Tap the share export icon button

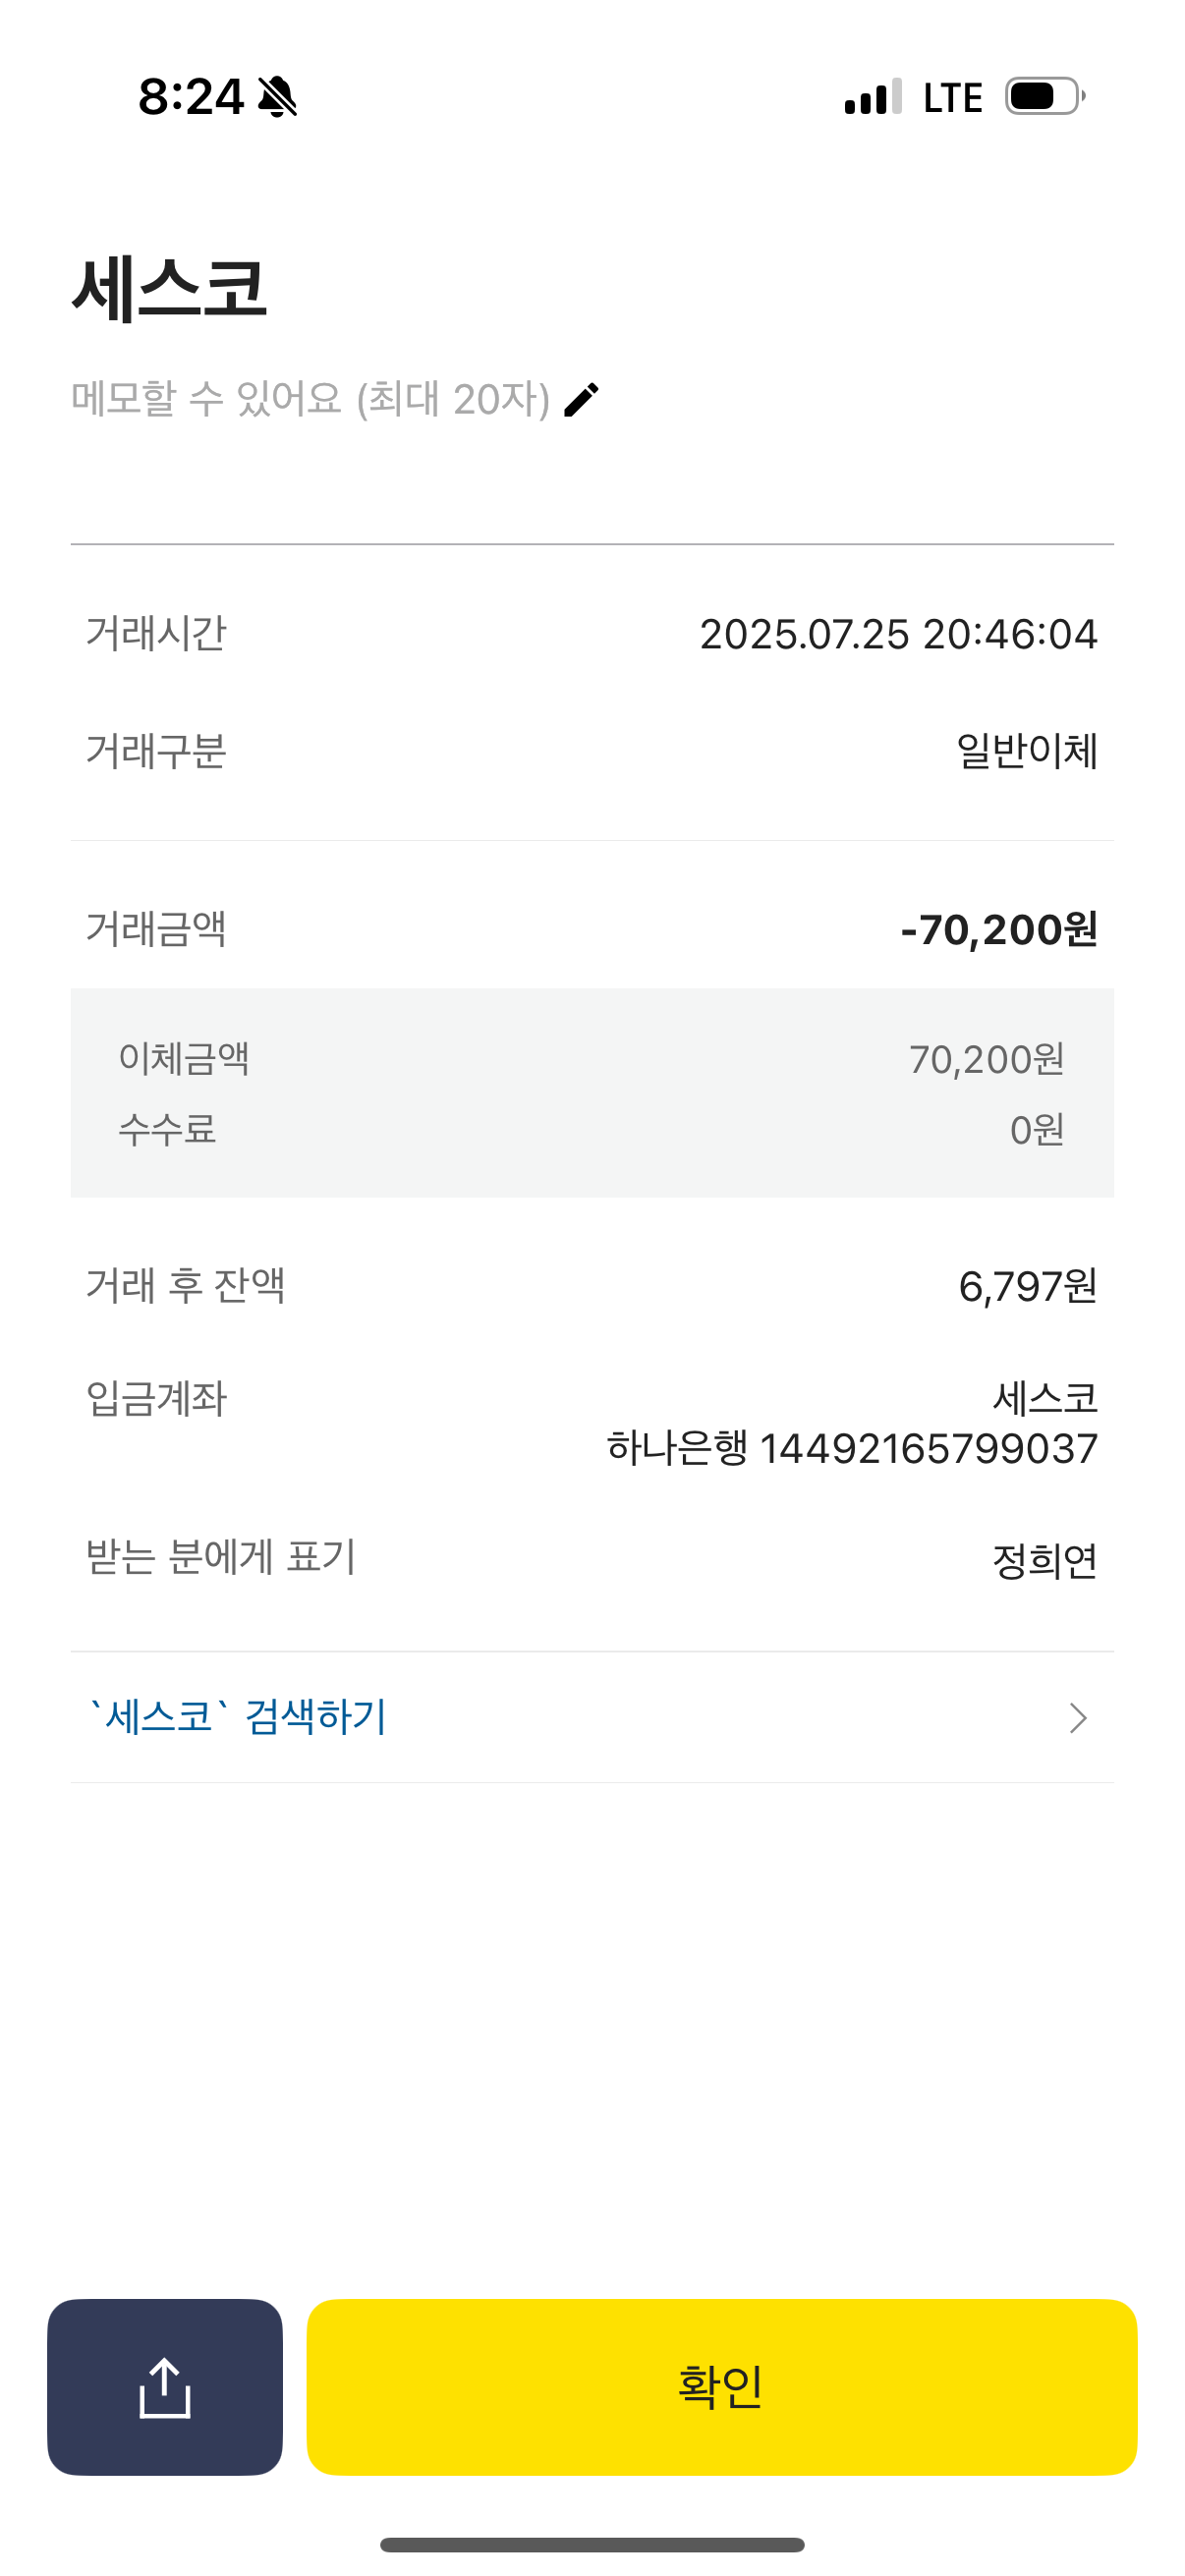(x=165, y=2386)
